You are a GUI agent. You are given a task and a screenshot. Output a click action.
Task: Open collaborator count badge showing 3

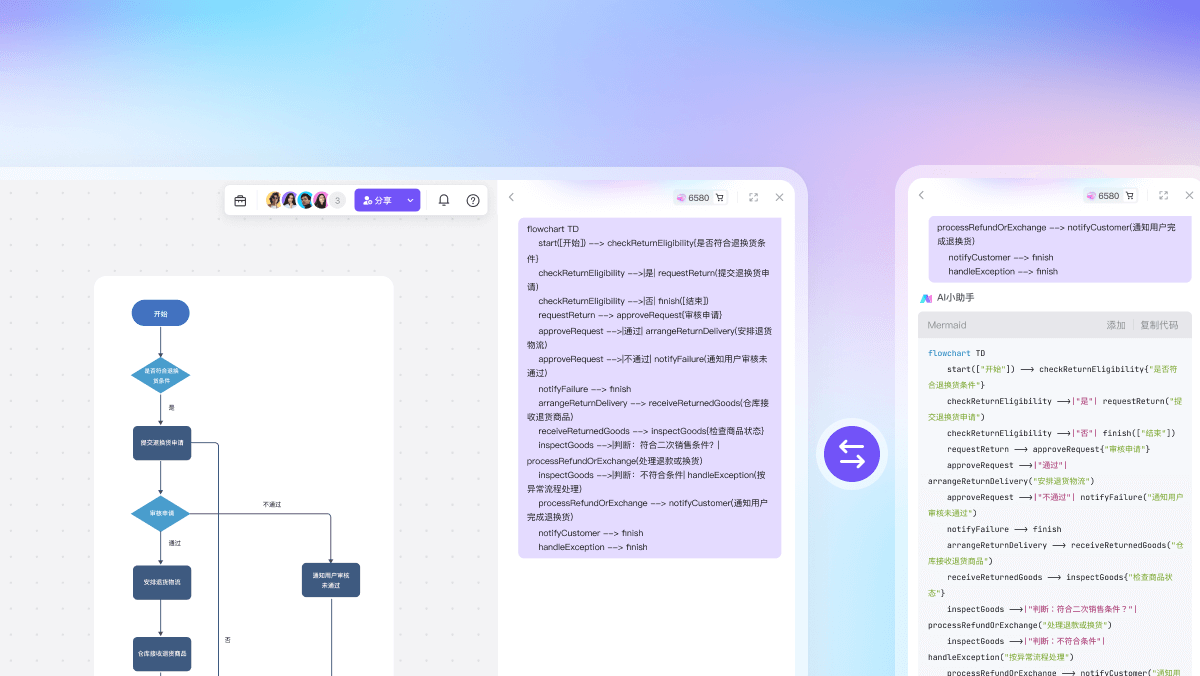[337, 200]
